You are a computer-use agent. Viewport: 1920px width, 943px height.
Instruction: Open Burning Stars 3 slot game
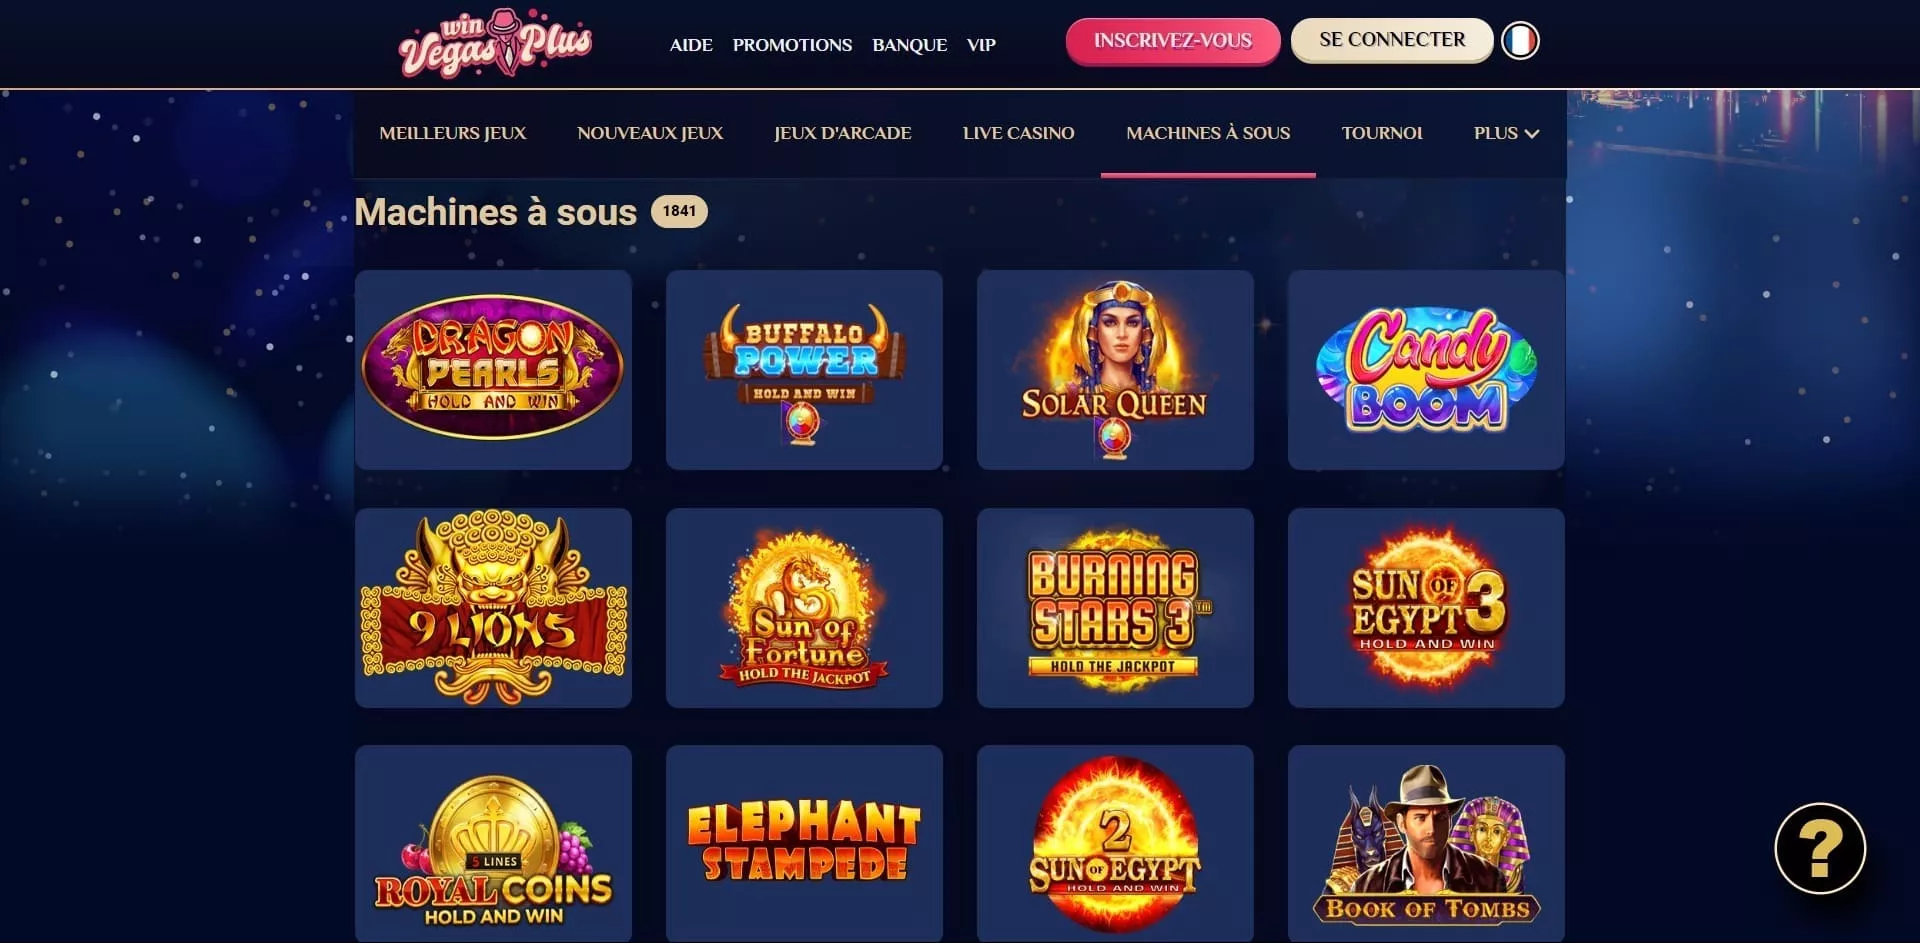coord(1115,607)
